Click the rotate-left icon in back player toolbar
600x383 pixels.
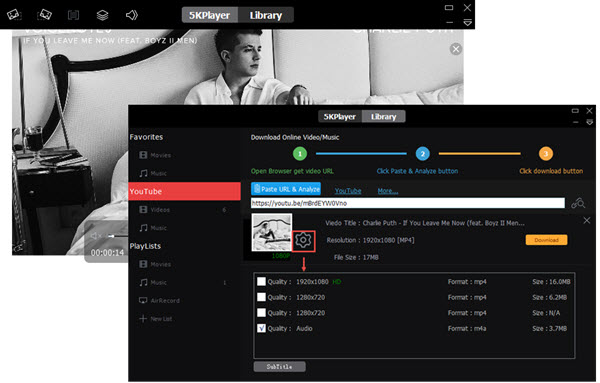pyautogui.click(x=13, y=15)
